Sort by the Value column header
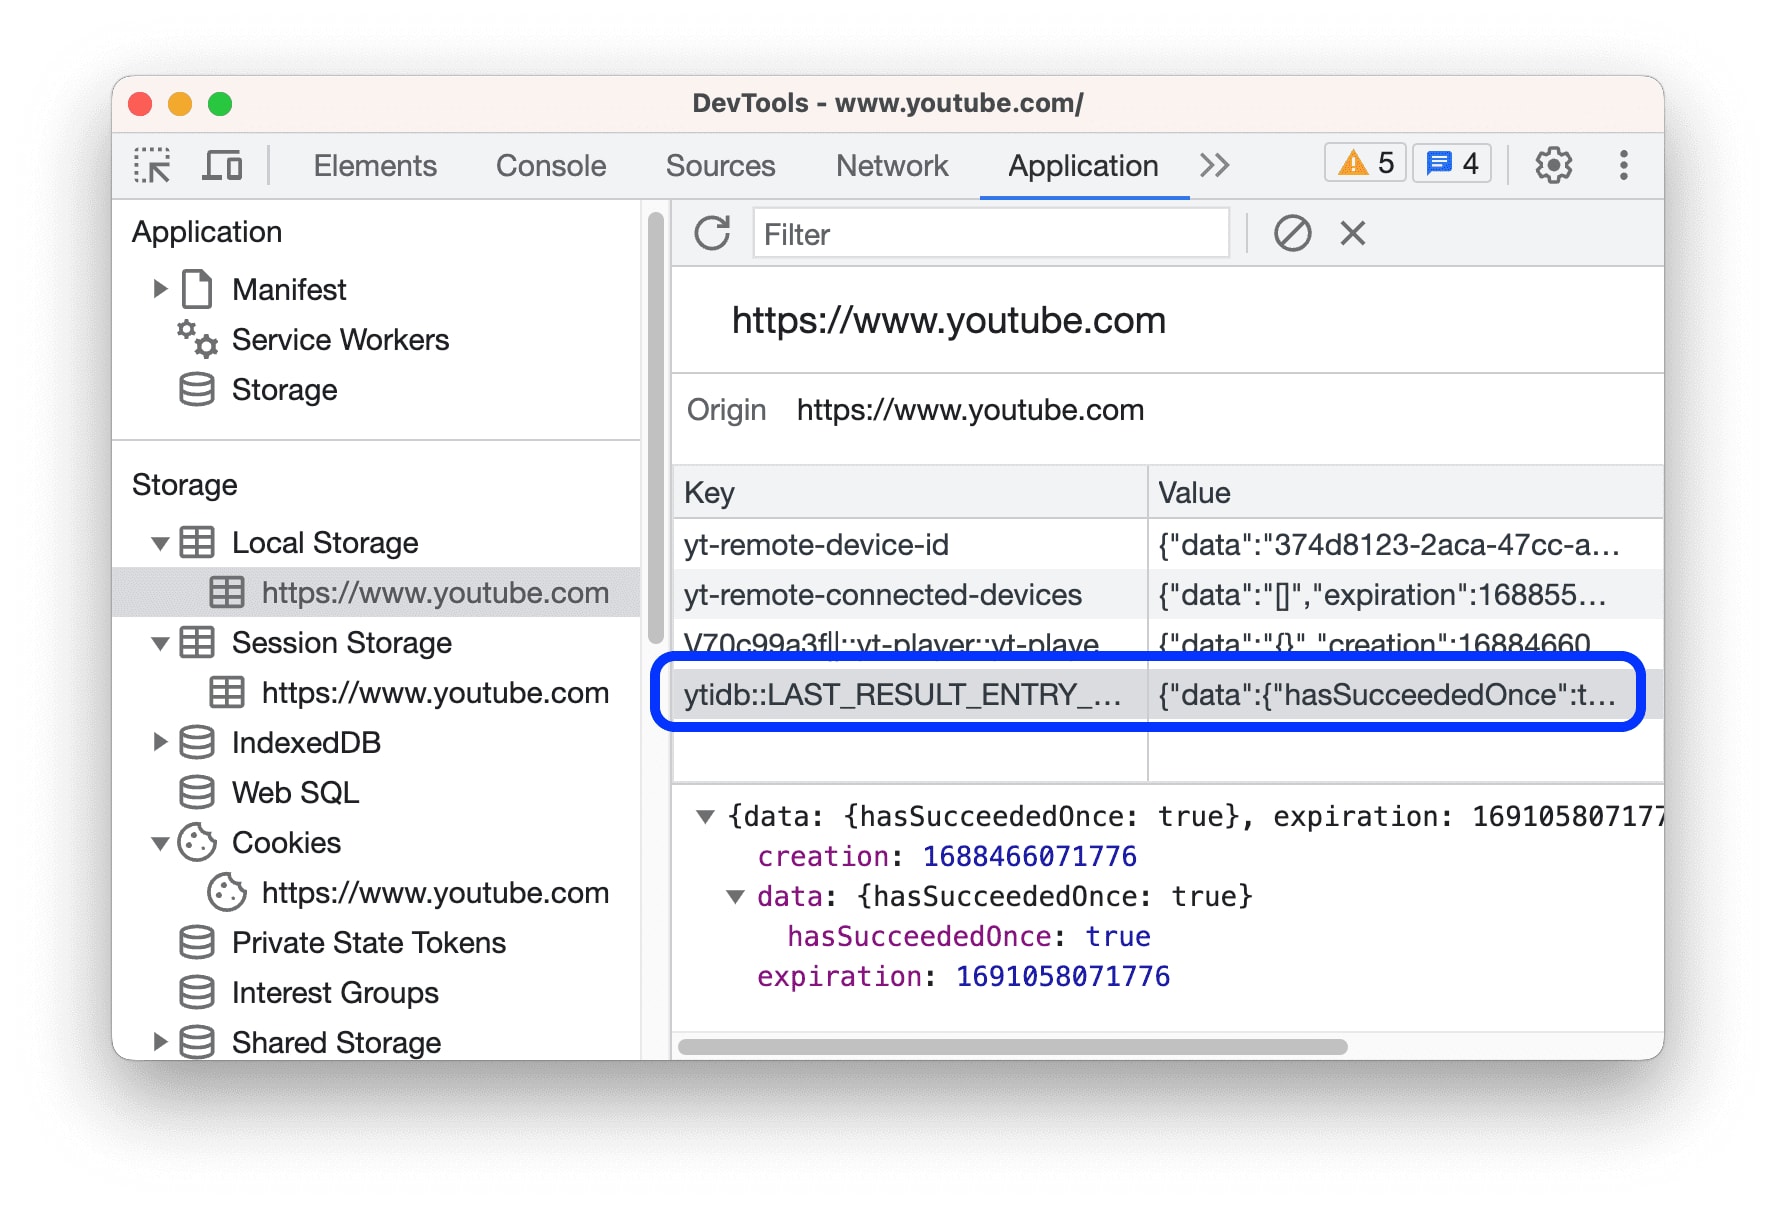 (x=1405, y=492)
